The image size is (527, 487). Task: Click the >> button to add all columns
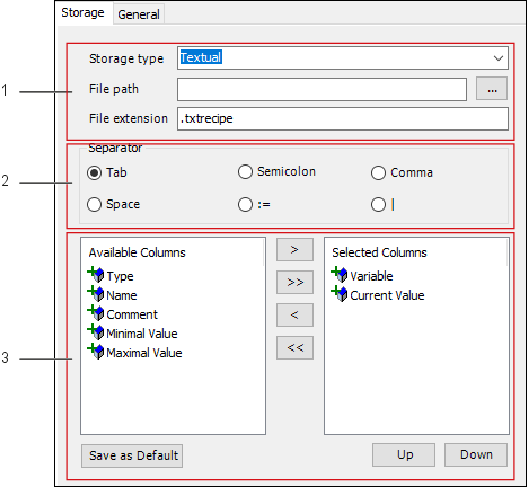[295, 282]
